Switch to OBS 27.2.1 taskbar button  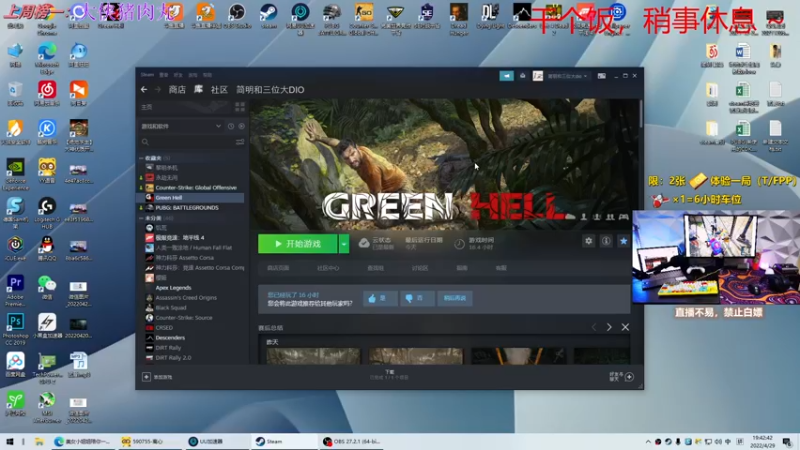352,441
